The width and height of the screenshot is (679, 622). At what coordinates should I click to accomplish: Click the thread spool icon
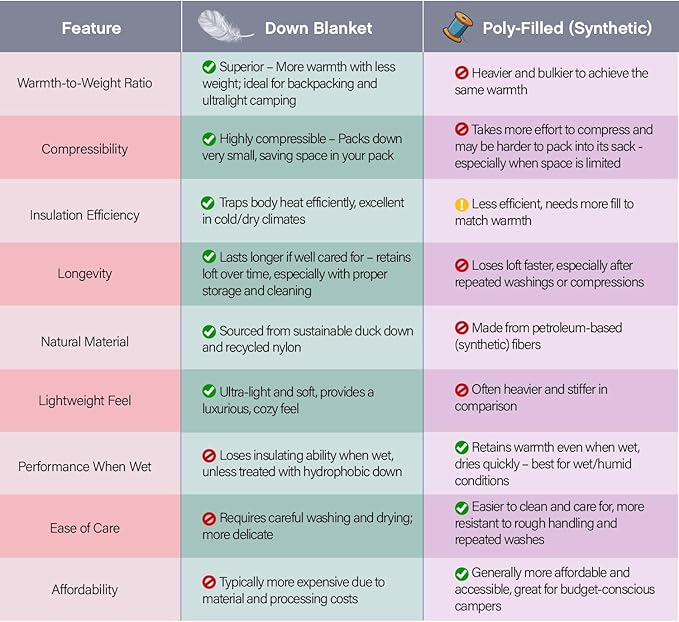tap(459, 27)
